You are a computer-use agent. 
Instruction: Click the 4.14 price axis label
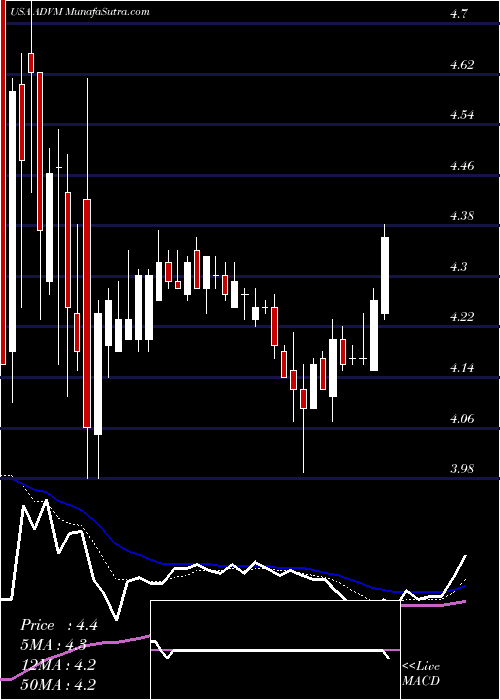pos(462,368)
